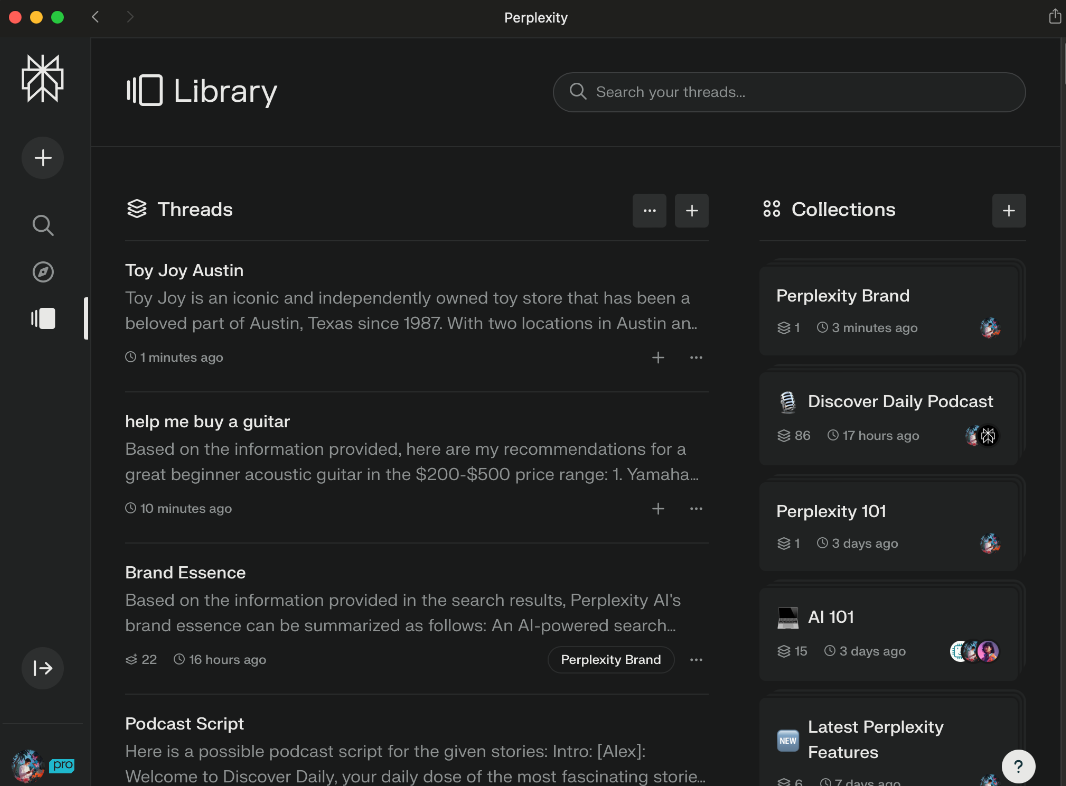
Task: Click the 1 minutes ago timestamp
Action: point(175,358)
